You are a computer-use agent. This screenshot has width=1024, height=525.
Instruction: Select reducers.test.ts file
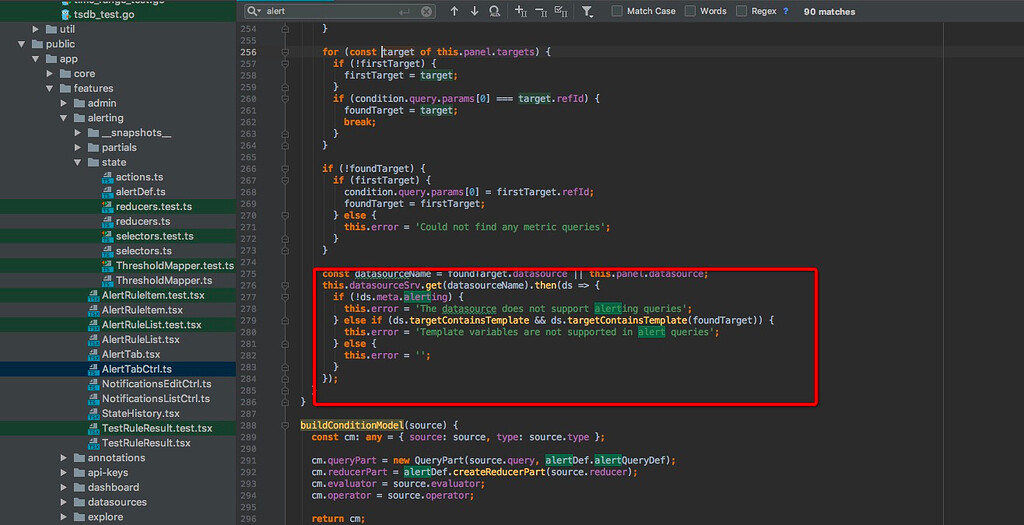(153, 207)
